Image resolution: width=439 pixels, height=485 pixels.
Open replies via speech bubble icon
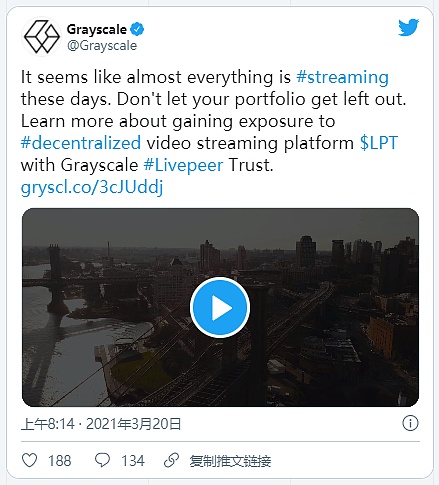102,460
